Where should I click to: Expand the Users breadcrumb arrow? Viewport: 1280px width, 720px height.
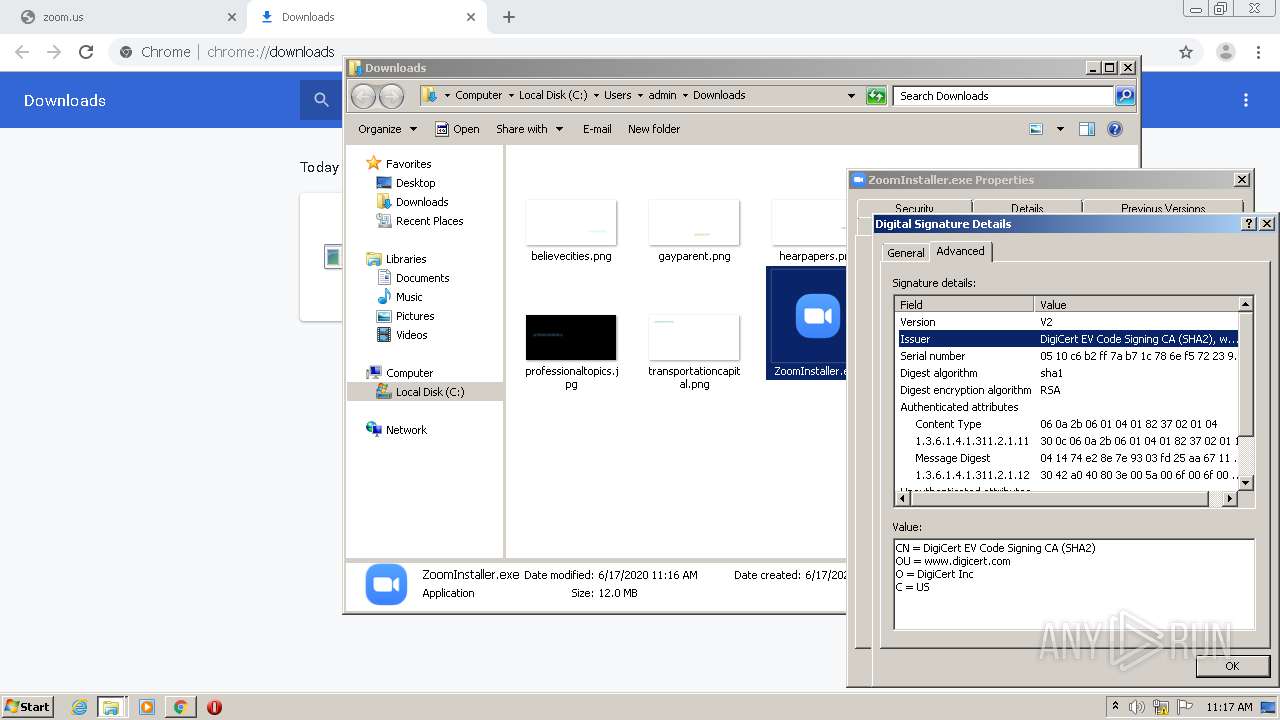pos(640,96)
